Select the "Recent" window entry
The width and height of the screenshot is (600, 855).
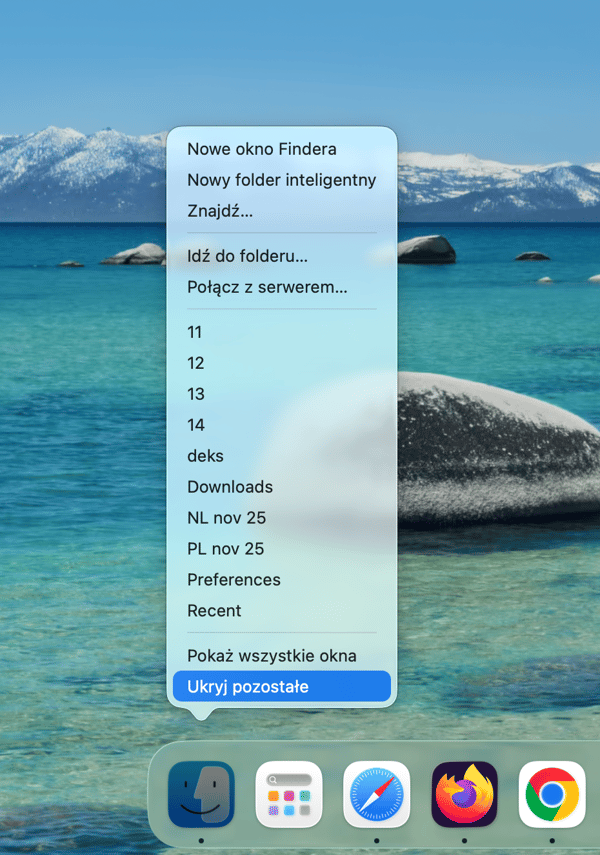[x=214, y=611]
